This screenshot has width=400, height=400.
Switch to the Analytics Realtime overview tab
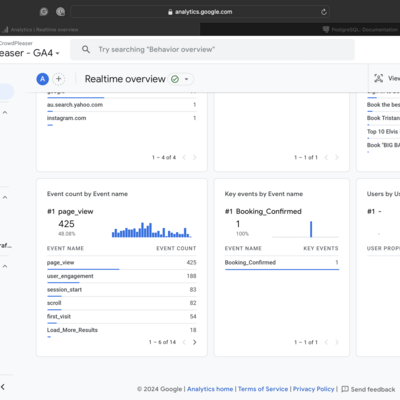click(x=100, y=30)
